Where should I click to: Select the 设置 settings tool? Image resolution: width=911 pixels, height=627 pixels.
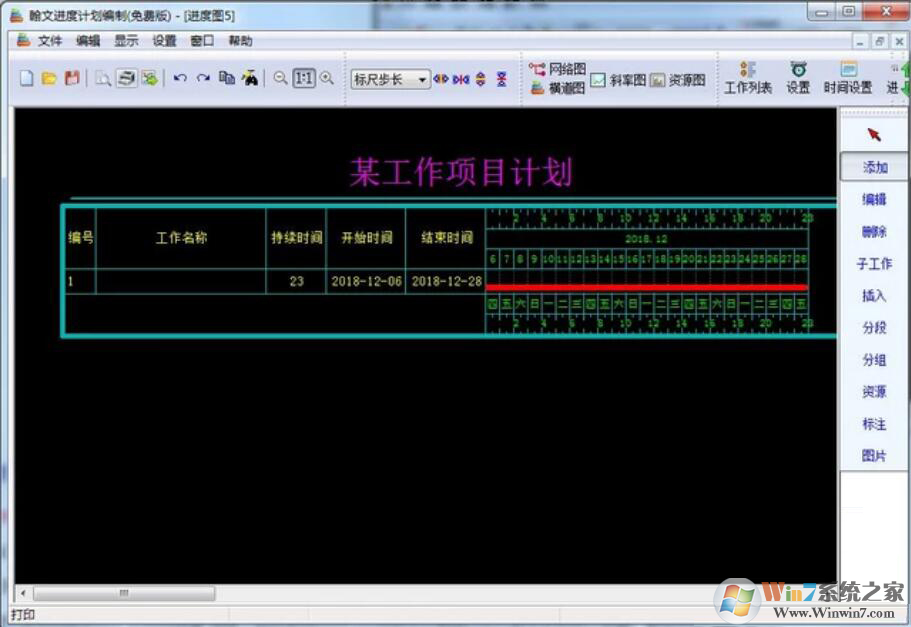800,77
